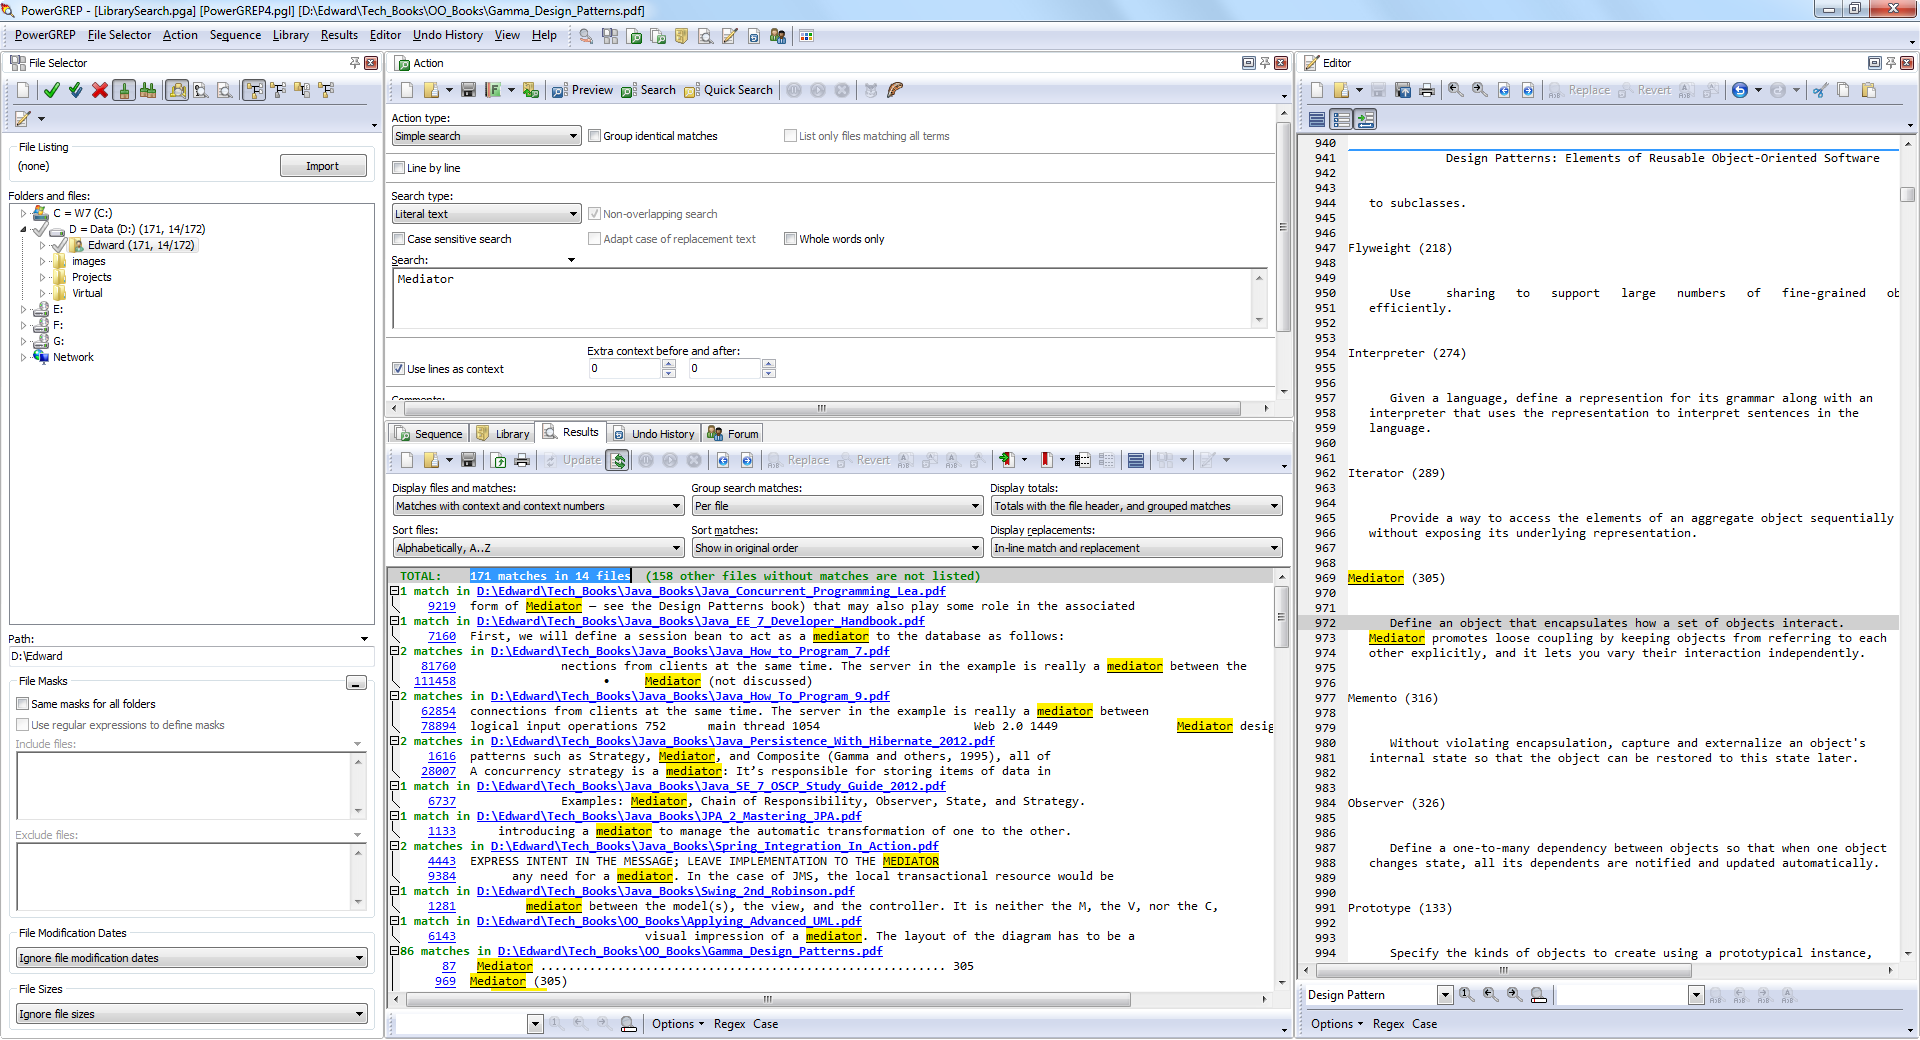
Task: Open the File Sizes dropdown
Action: point(192,1014)
